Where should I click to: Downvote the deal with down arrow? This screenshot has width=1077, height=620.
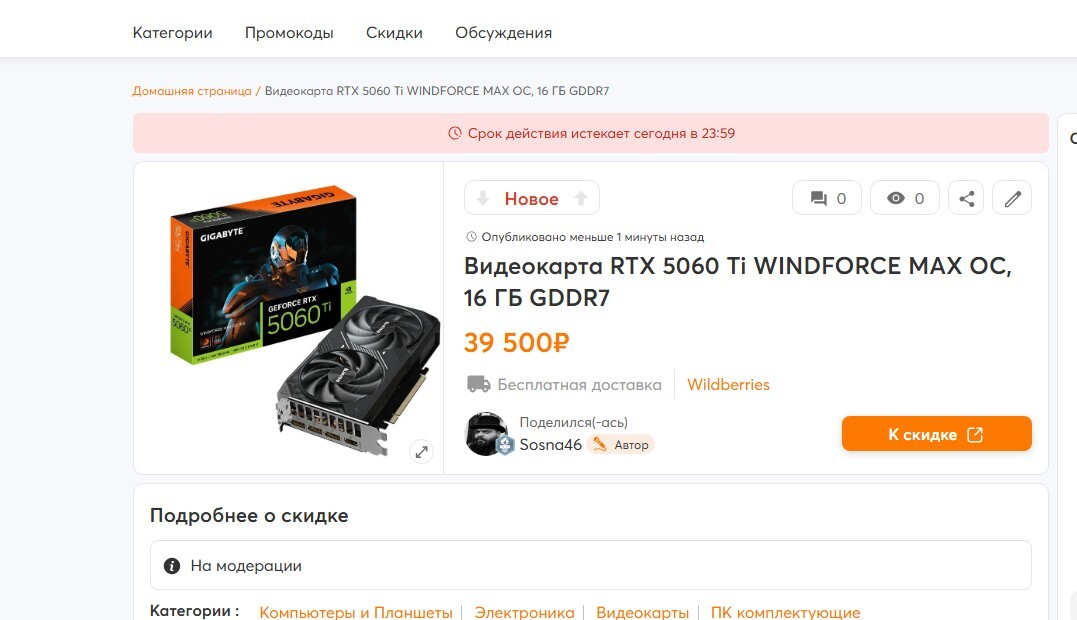483,198
